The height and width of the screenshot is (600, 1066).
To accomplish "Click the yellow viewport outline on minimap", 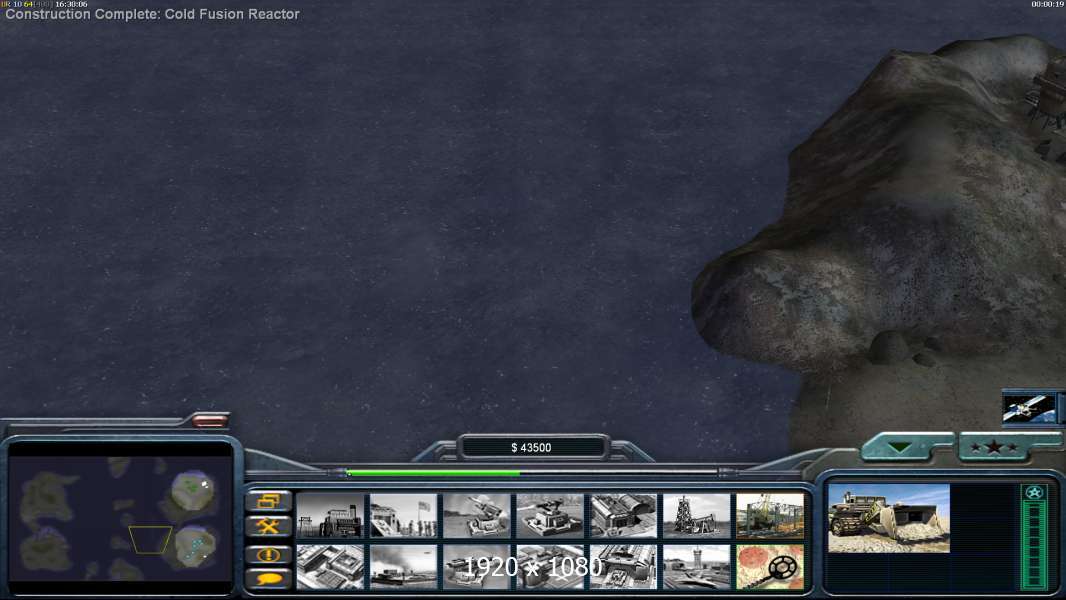I will tap(150, 540).
